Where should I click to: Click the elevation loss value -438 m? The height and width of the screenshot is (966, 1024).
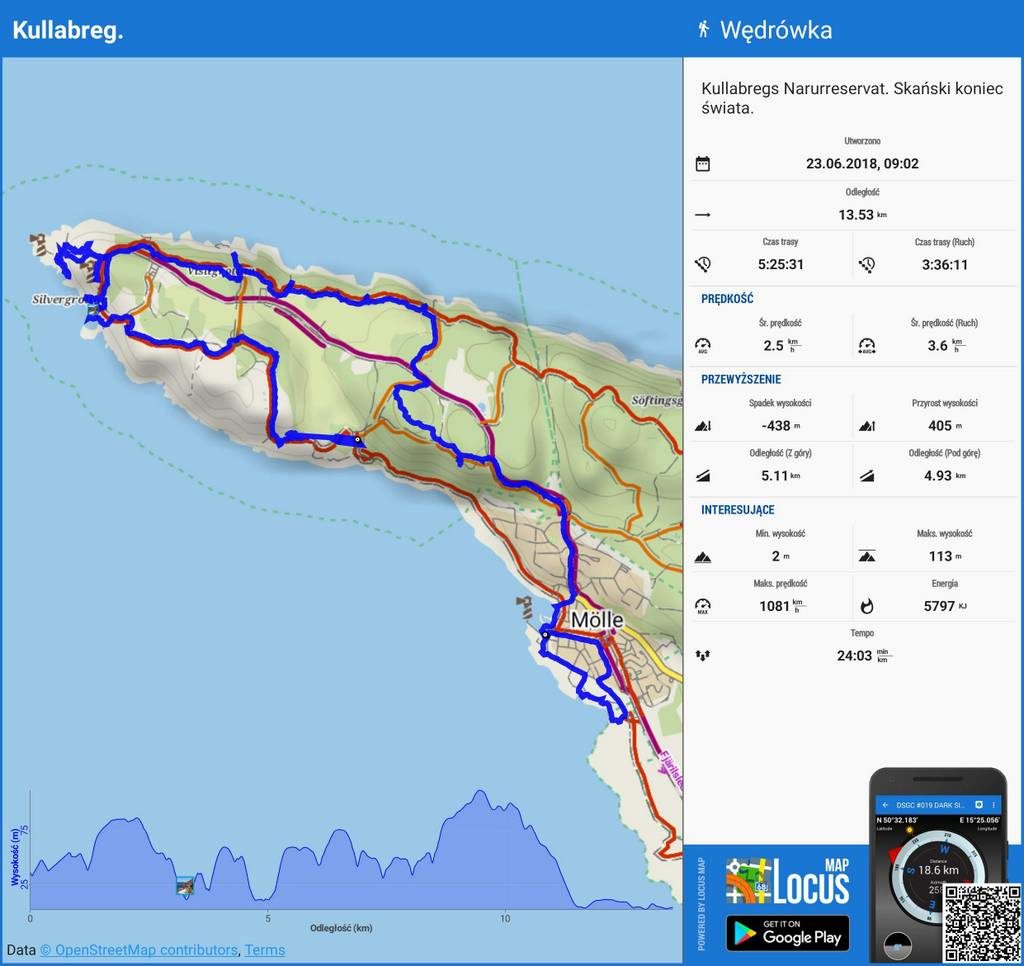(x=780, y=426)
